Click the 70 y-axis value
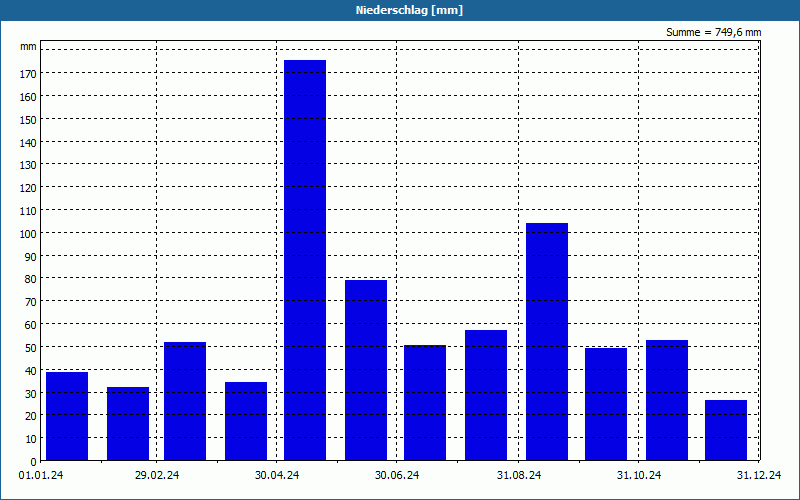800x500 pixels. tap(31, 302)
